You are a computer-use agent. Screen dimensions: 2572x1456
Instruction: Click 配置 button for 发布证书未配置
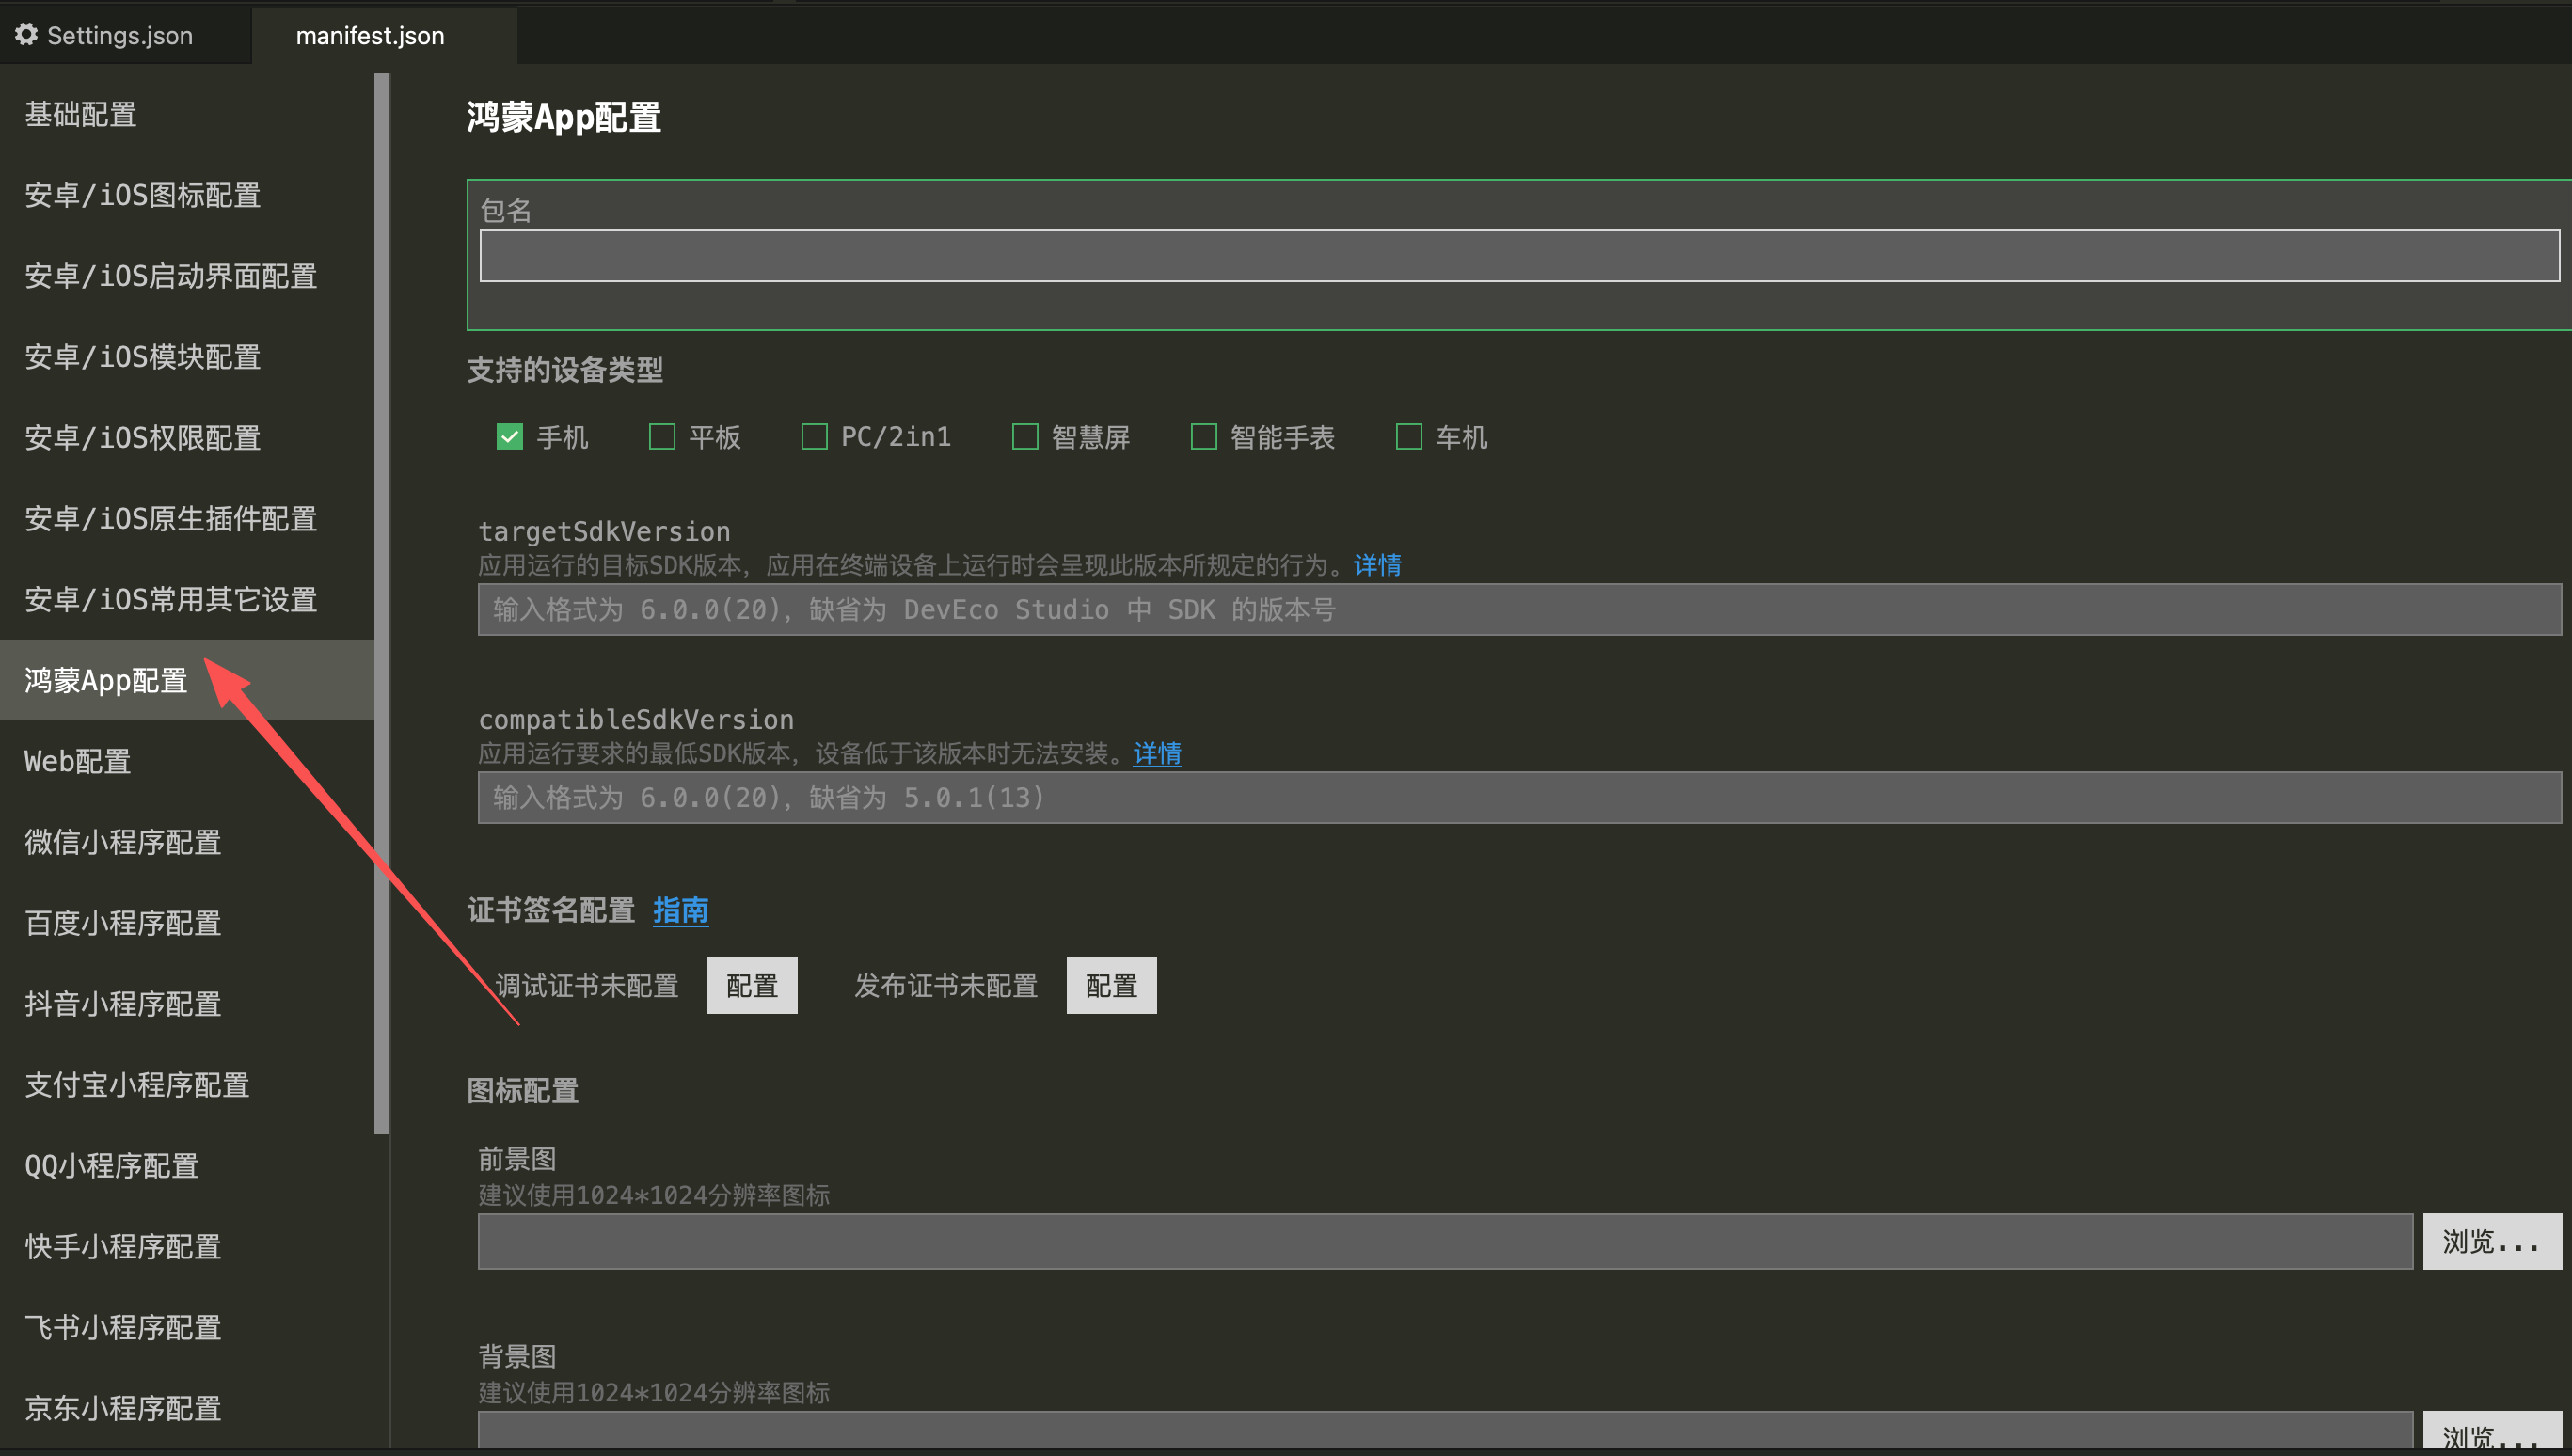point(1112,986)
